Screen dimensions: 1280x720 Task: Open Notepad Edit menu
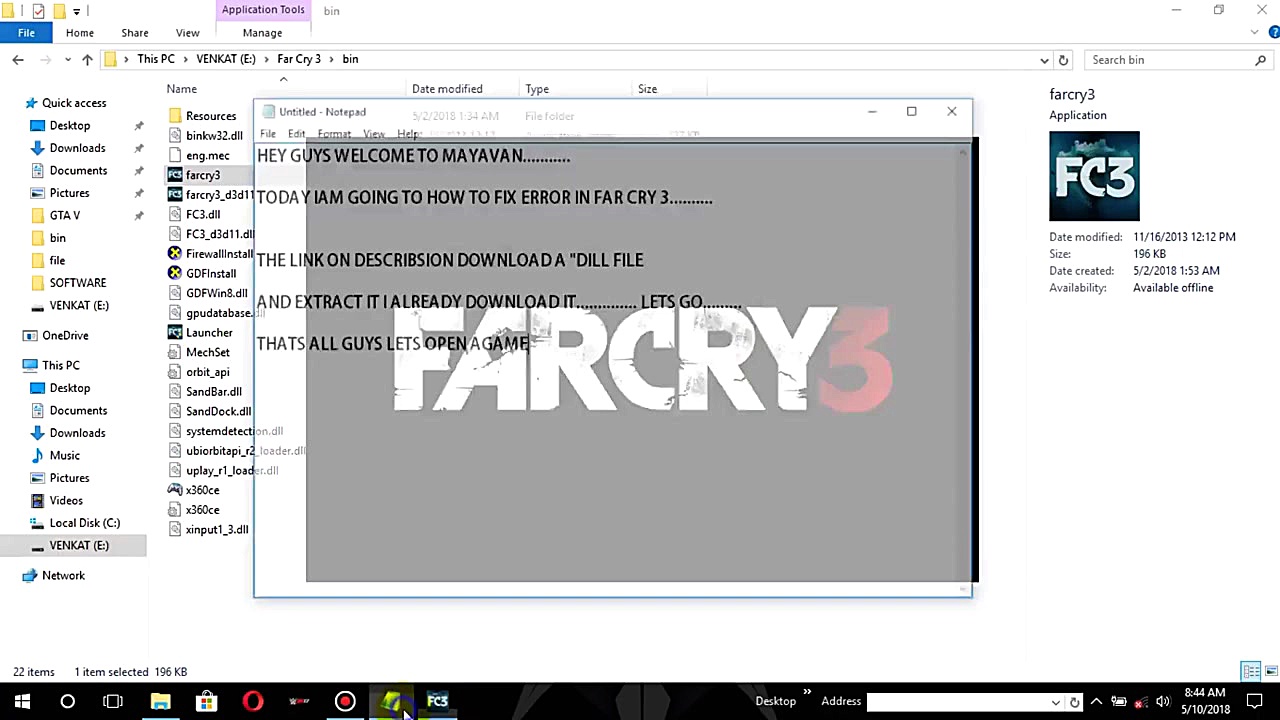click(297, 134)
